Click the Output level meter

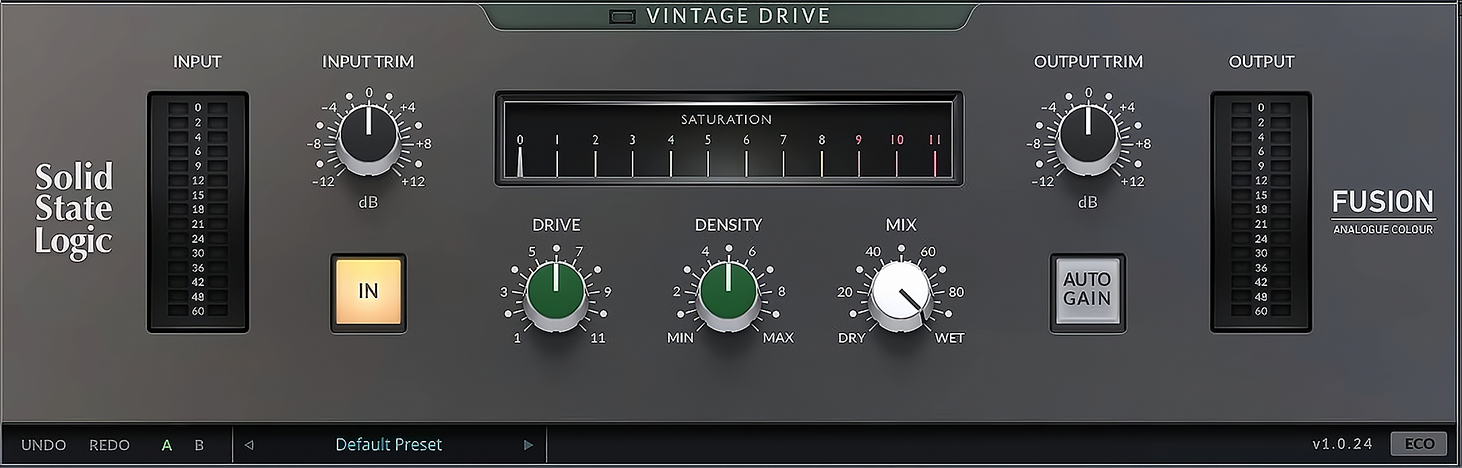[1260, 211]
